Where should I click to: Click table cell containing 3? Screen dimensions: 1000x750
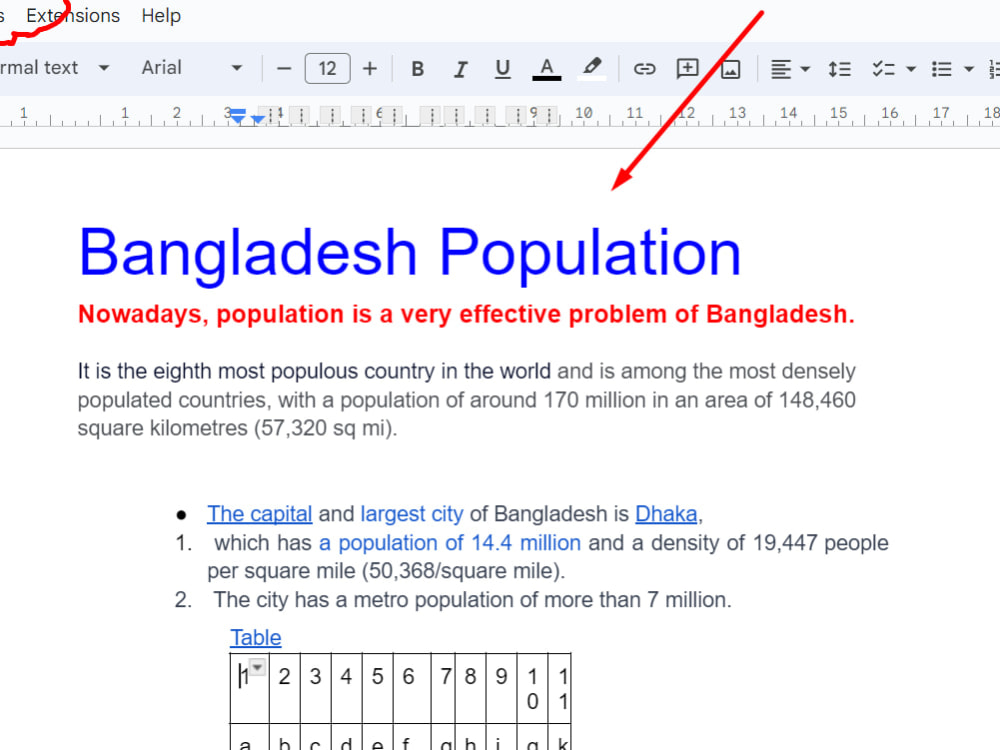pos(316,688)
